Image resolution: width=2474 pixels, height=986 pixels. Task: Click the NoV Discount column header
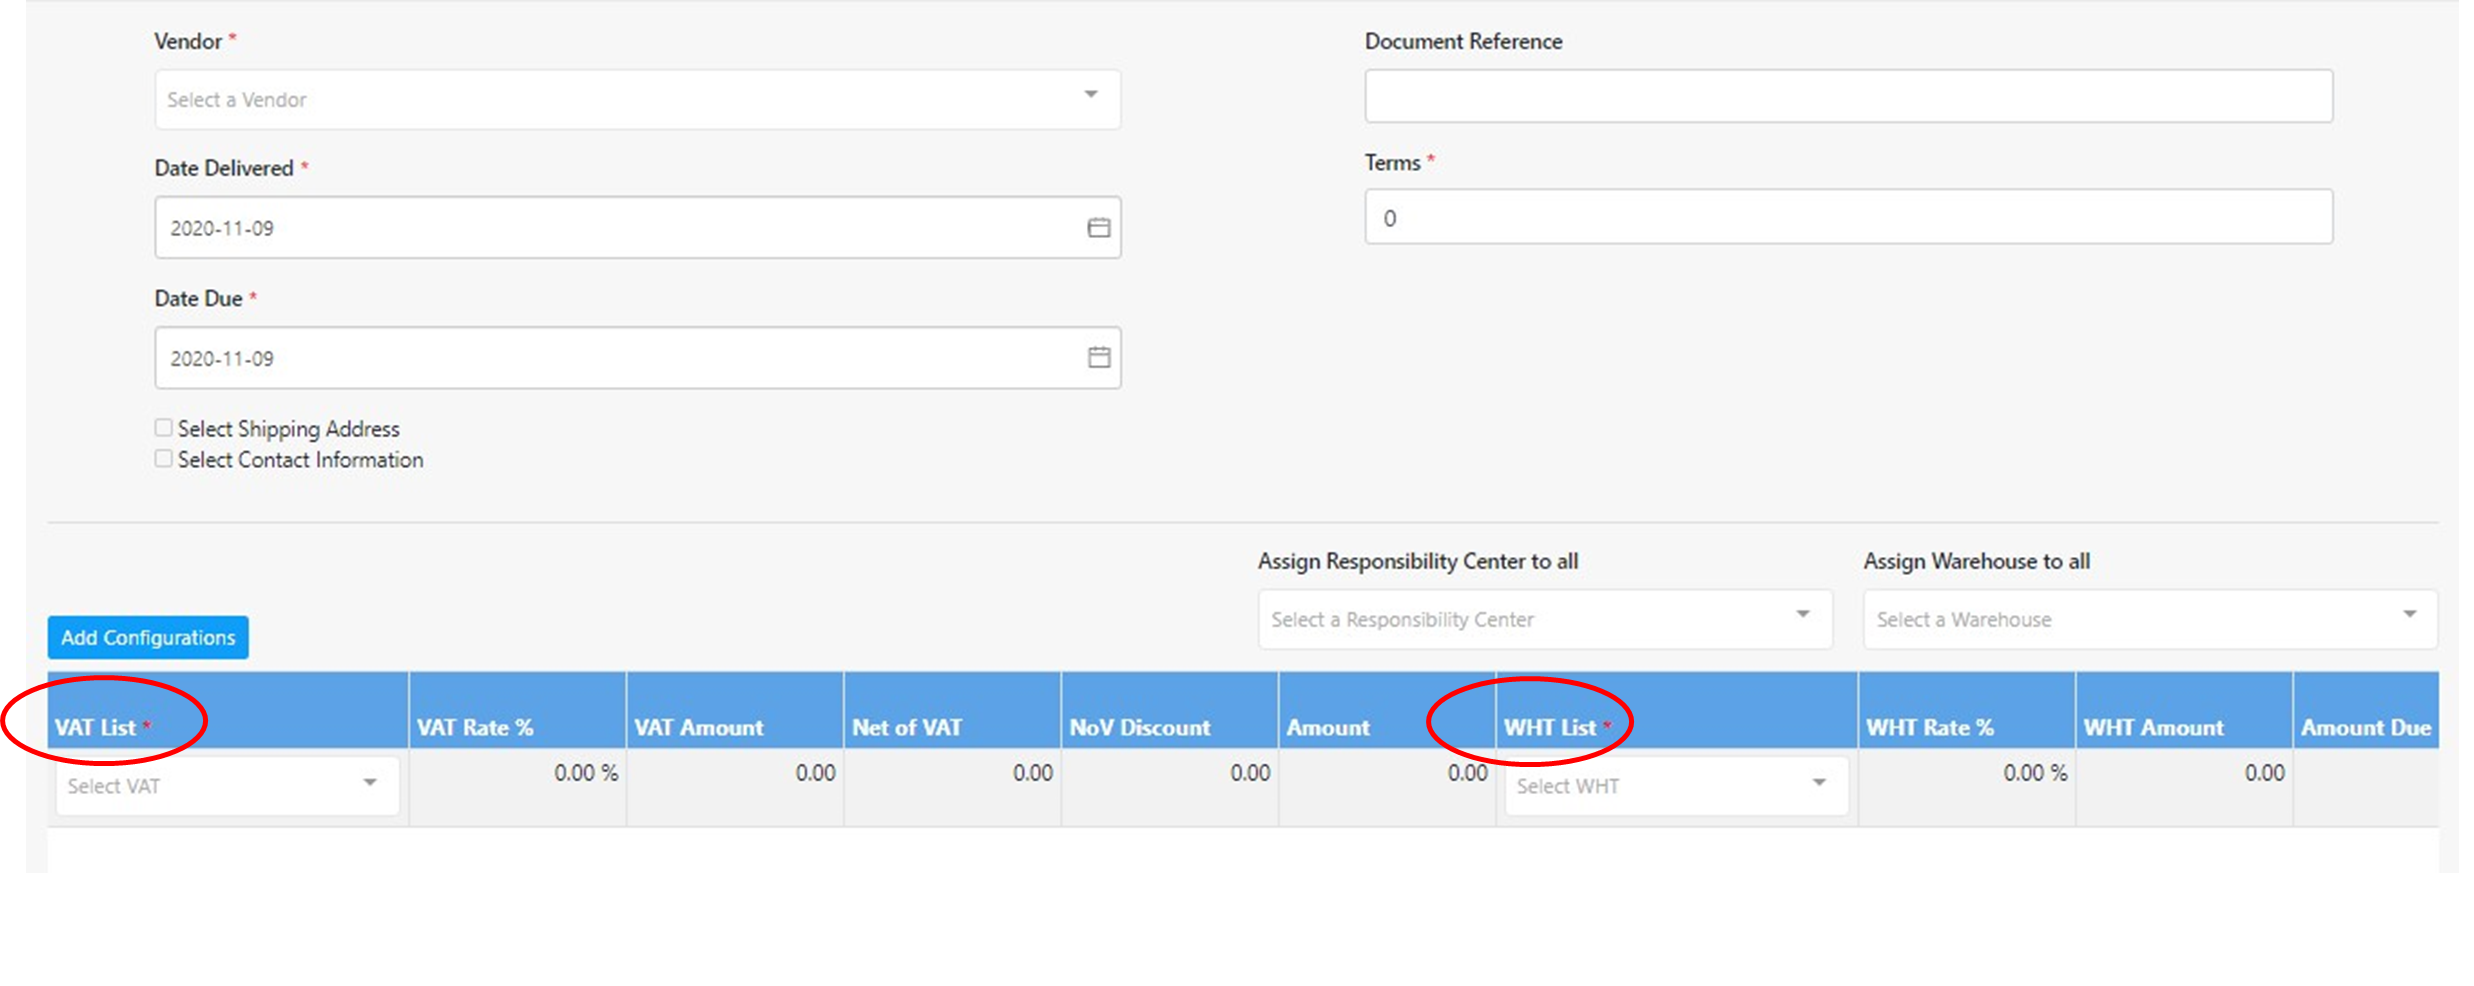pos(1139,727)
